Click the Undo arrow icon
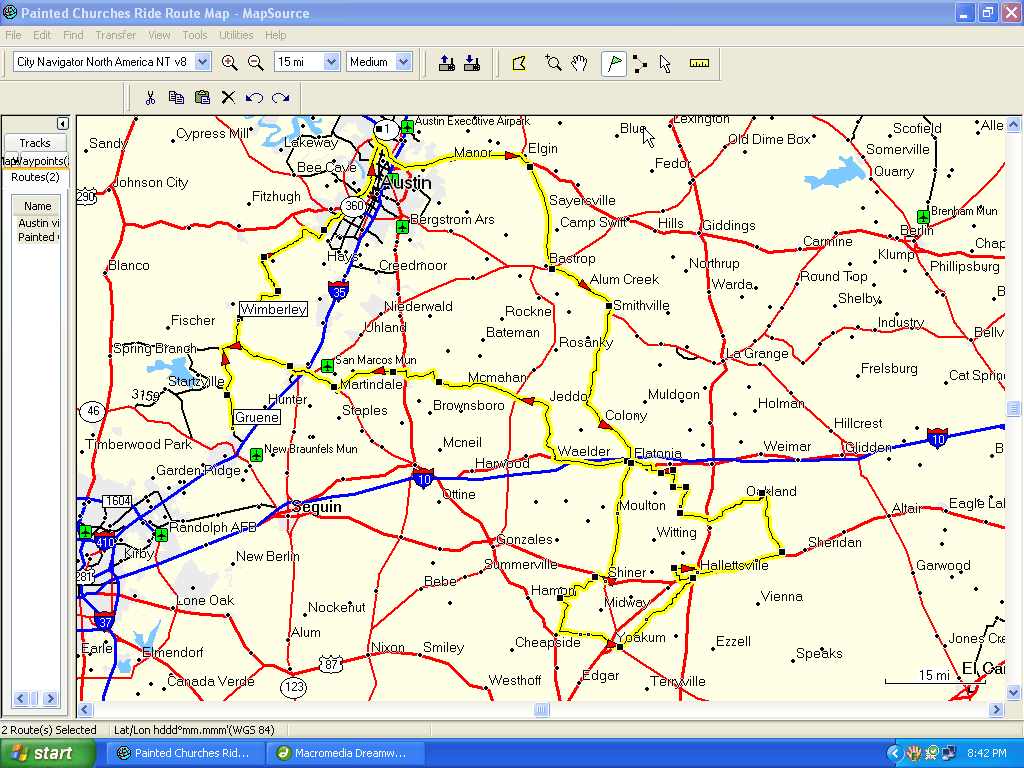Screen dimensions: 1024x768 tap(254, 97)
